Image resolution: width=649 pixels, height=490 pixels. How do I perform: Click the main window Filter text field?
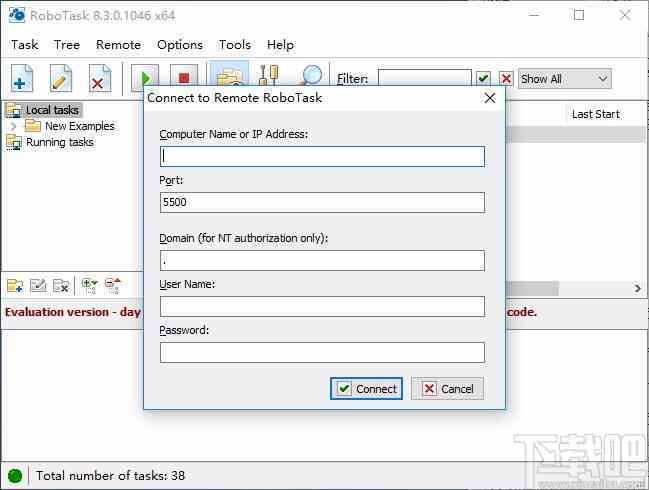click(424, 78)
